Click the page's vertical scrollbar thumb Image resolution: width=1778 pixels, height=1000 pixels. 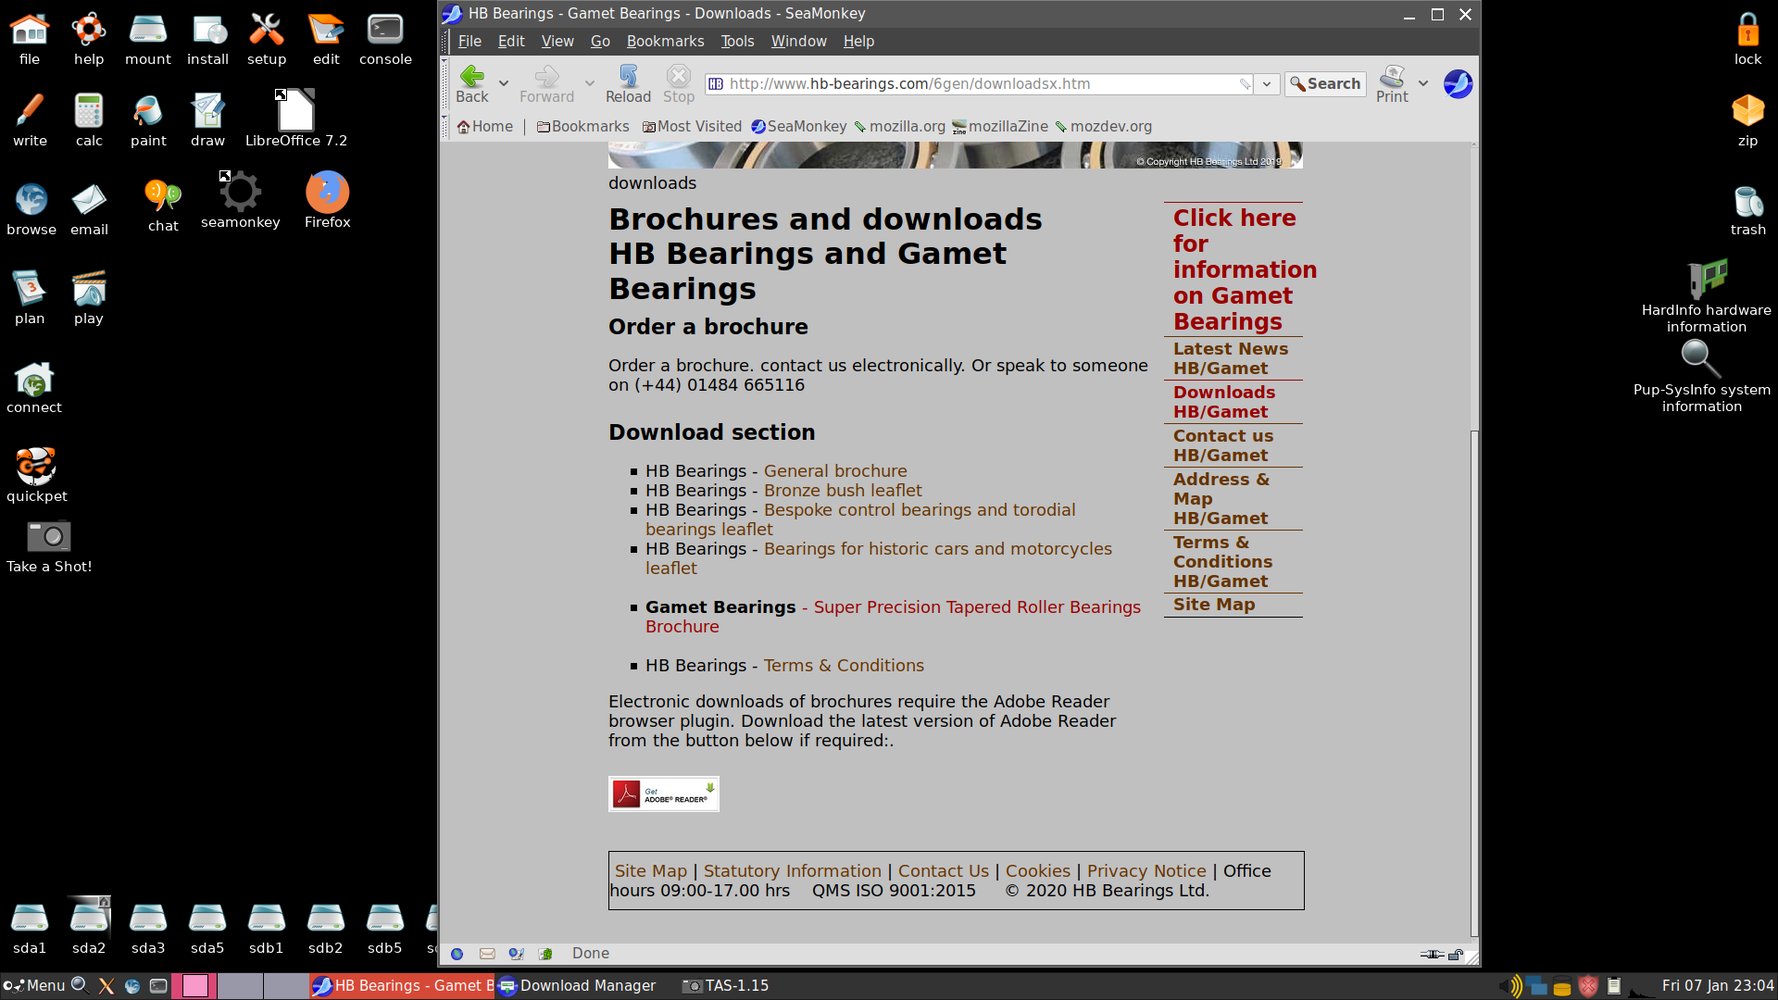[1474, 680]
